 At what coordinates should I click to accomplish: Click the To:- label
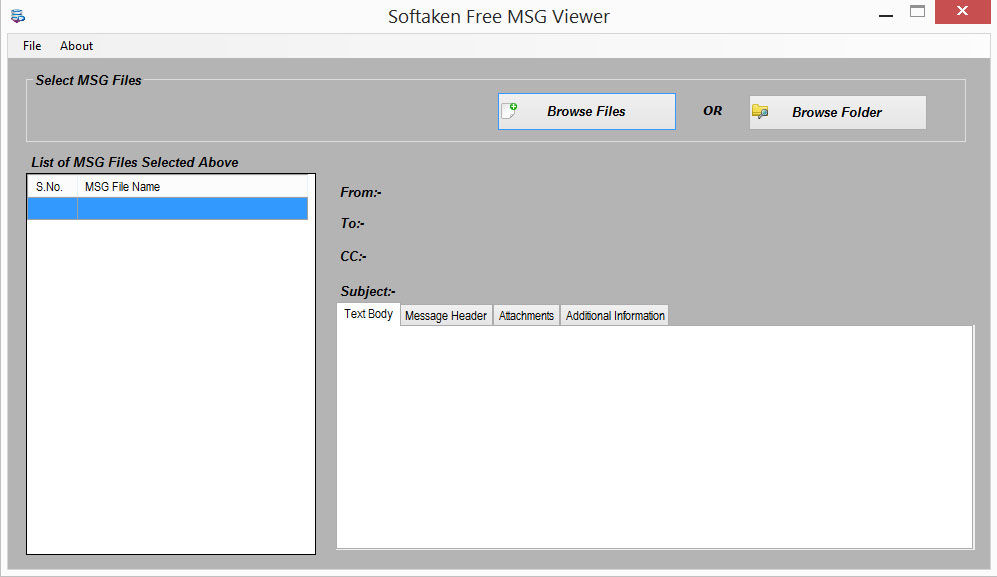[x=352, y=223]
